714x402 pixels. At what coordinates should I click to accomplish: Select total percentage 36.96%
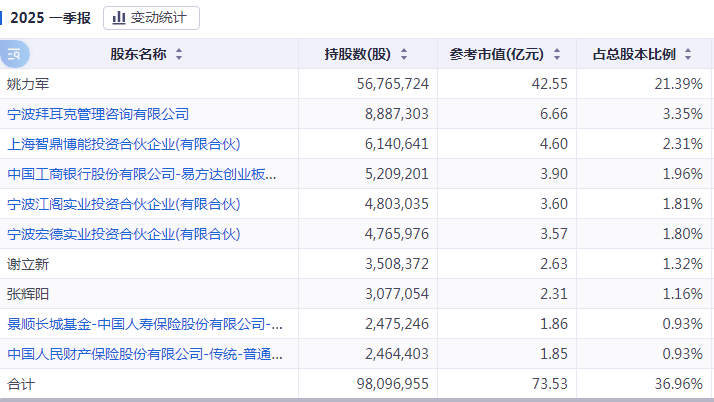click(678, 384)
